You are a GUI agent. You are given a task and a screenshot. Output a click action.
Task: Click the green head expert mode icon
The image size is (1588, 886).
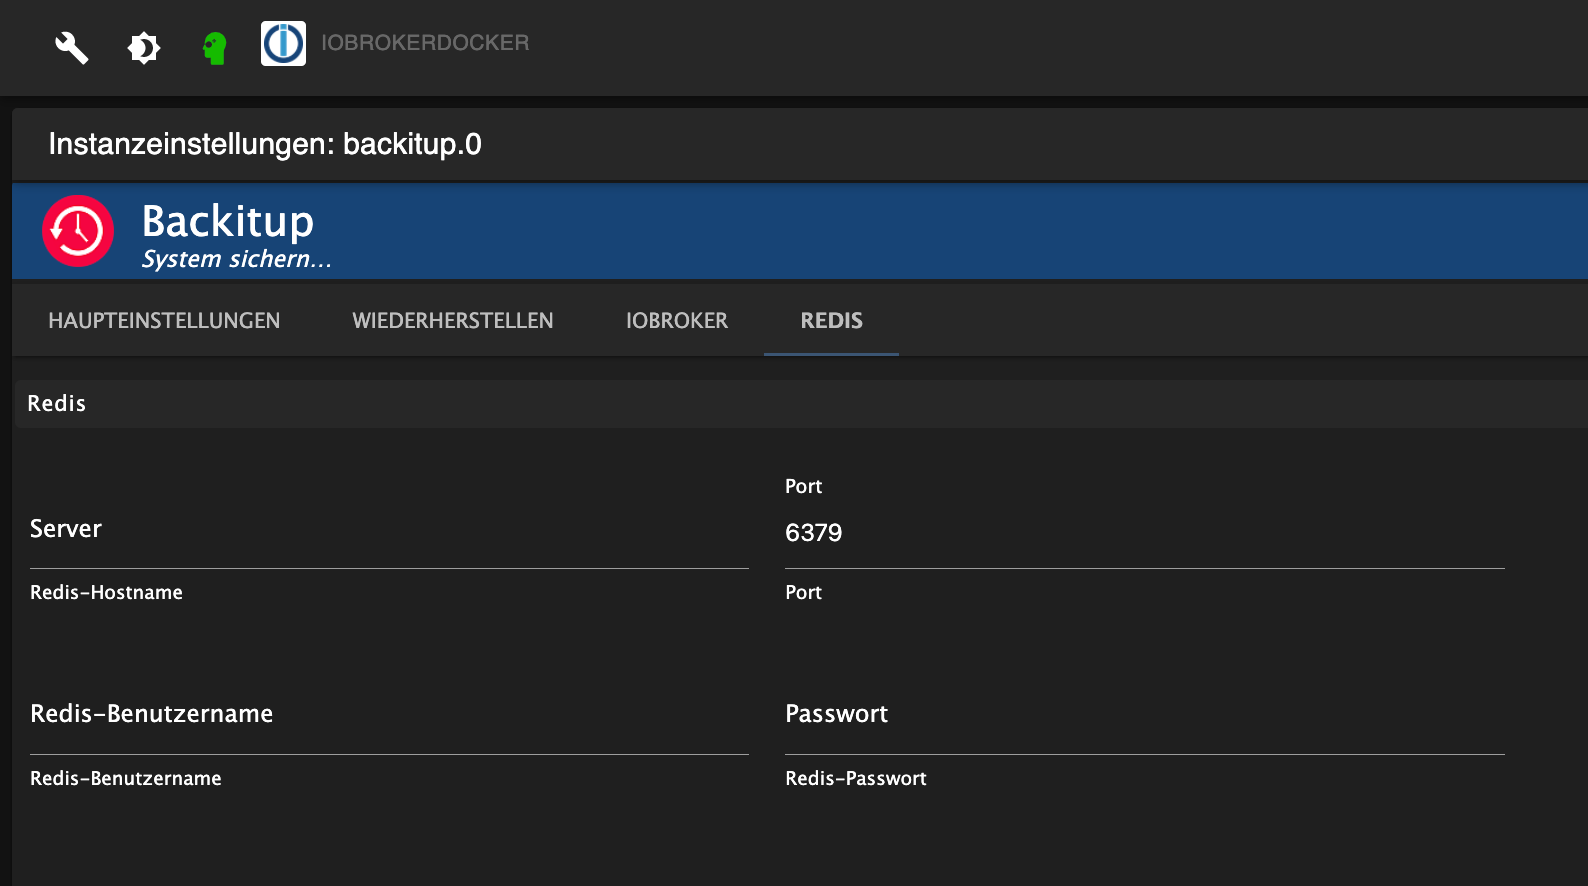[215, 48]
